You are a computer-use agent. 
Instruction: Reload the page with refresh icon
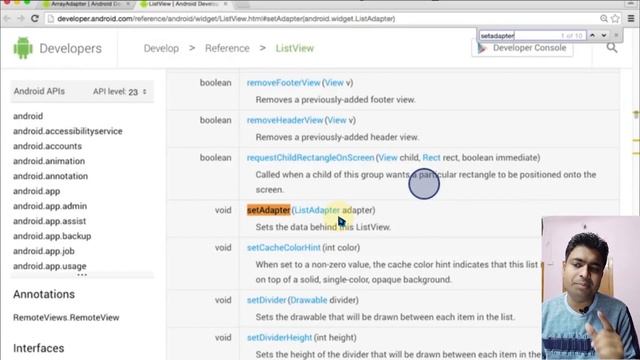[x=35, y=19]
